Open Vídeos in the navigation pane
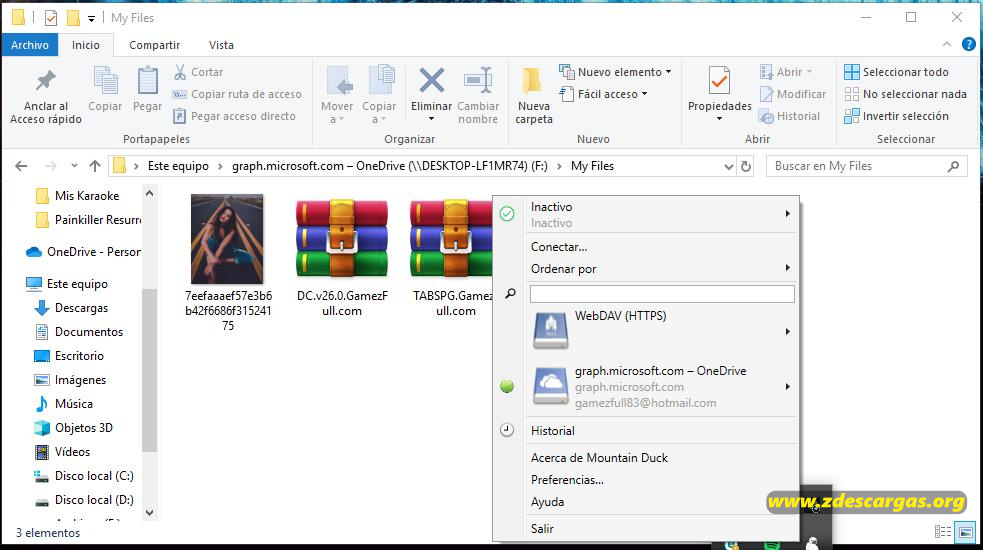Screen dimensions: 983x550 tap(63, 452)
